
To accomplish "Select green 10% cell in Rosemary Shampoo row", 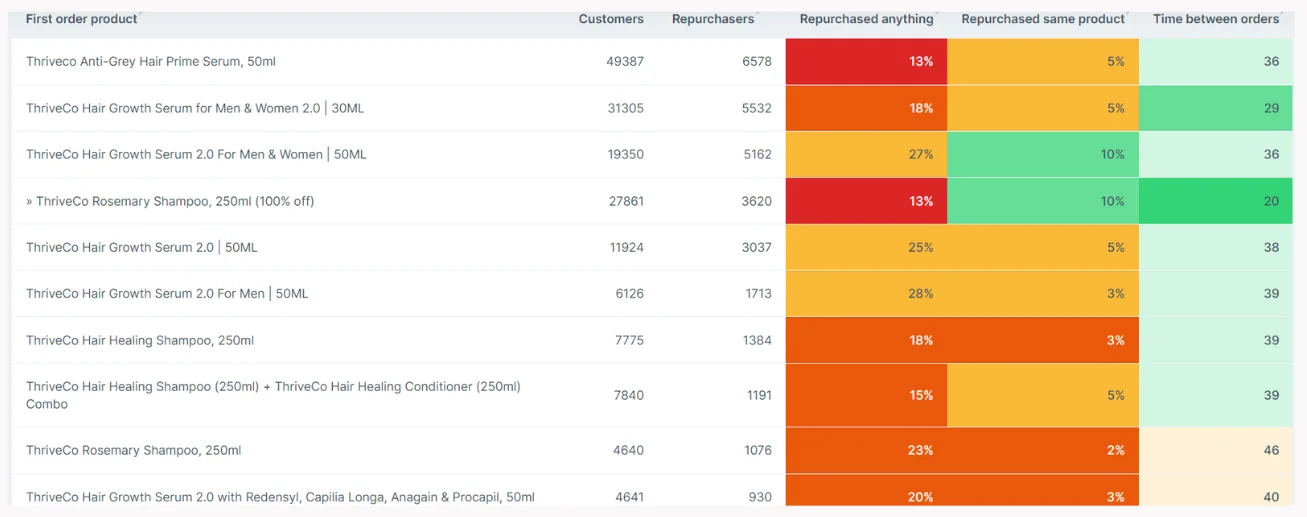I will click(x=1042, y=201).
